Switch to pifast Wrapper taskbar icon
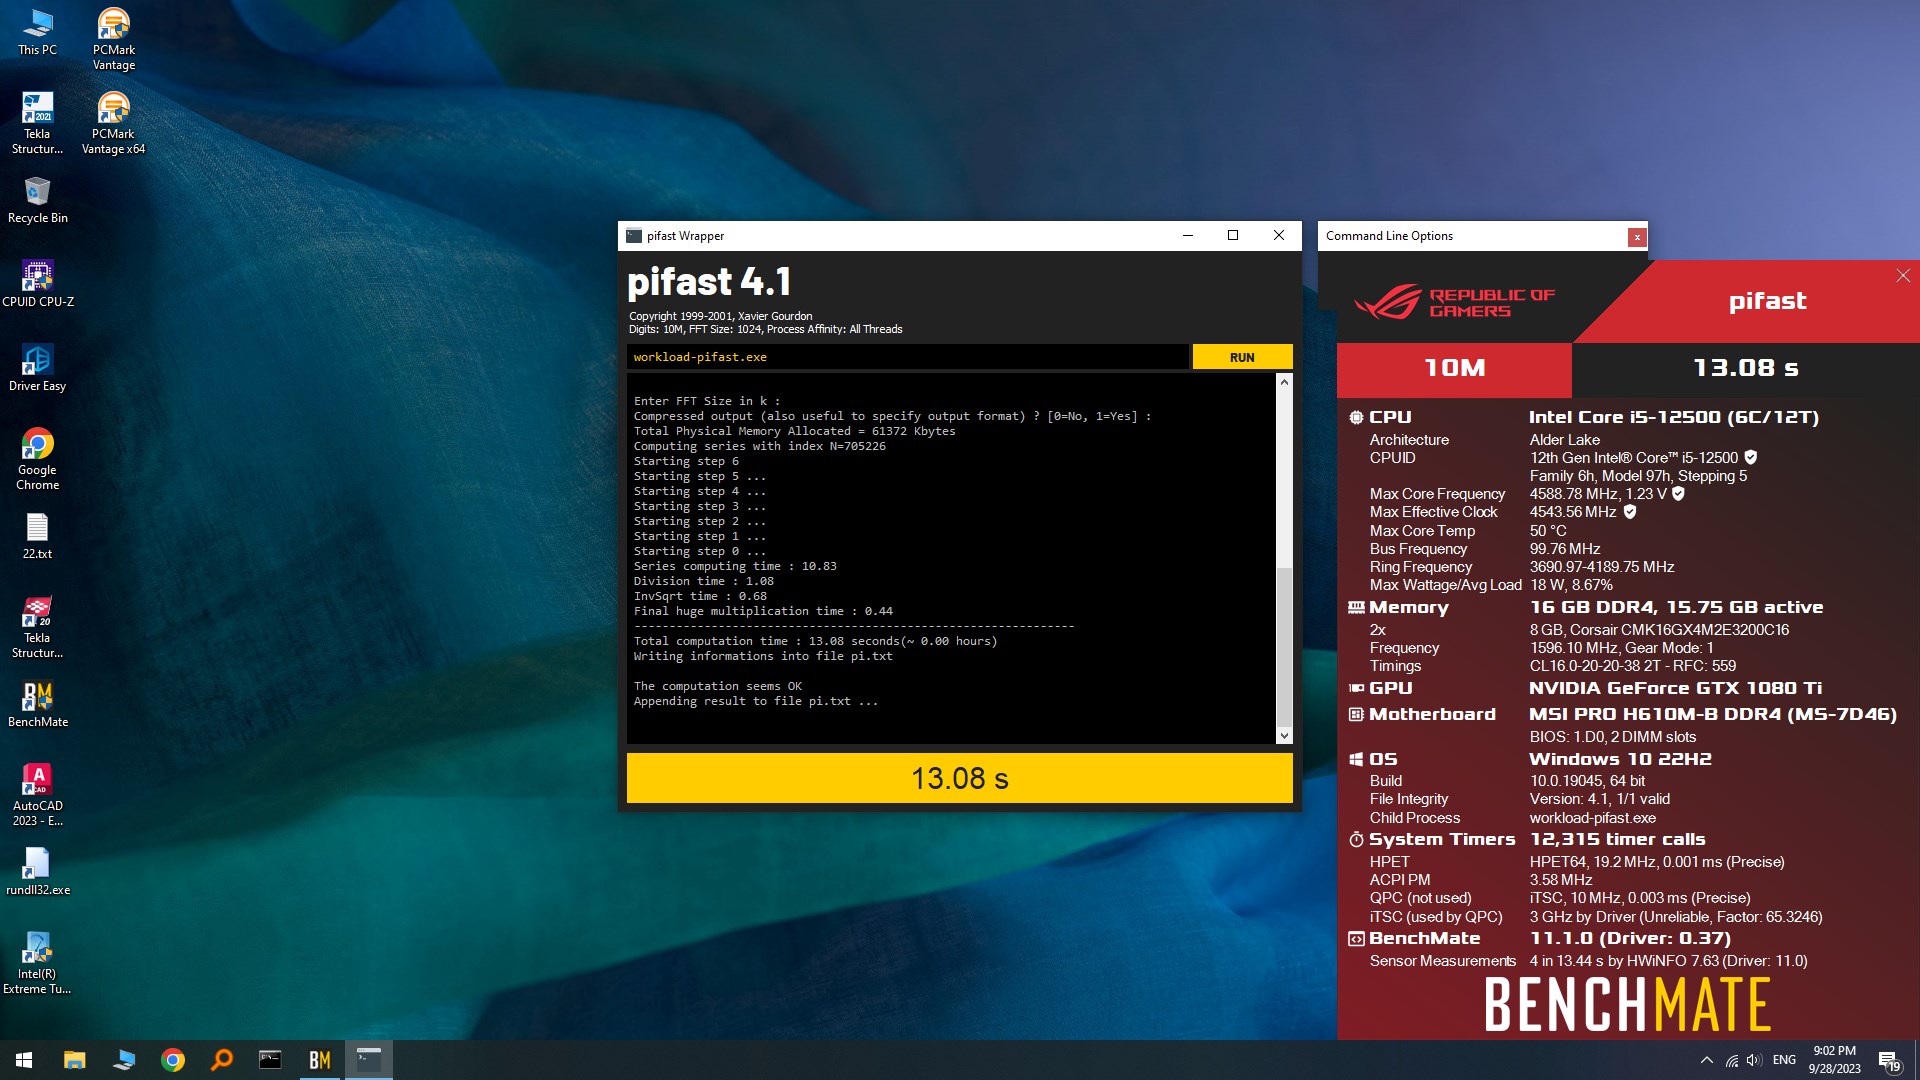 [369, 1060]
